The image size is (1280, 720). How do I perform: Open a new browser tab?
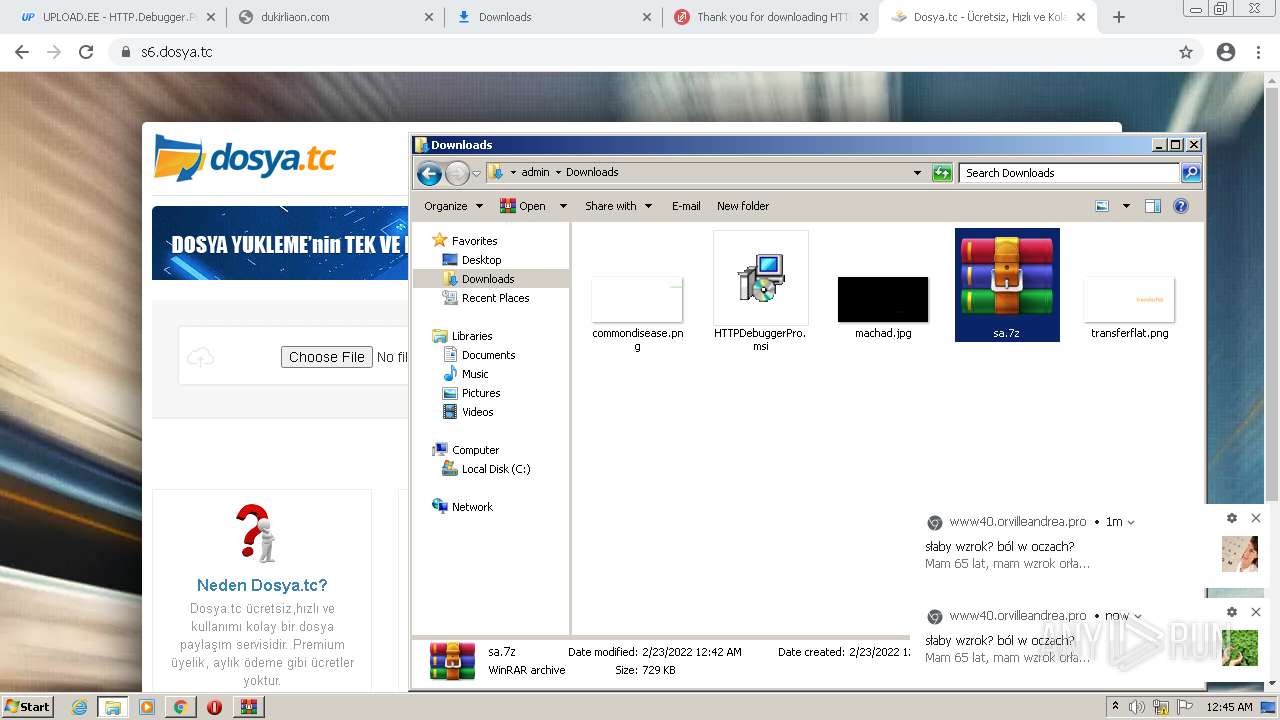(1119, 17)
